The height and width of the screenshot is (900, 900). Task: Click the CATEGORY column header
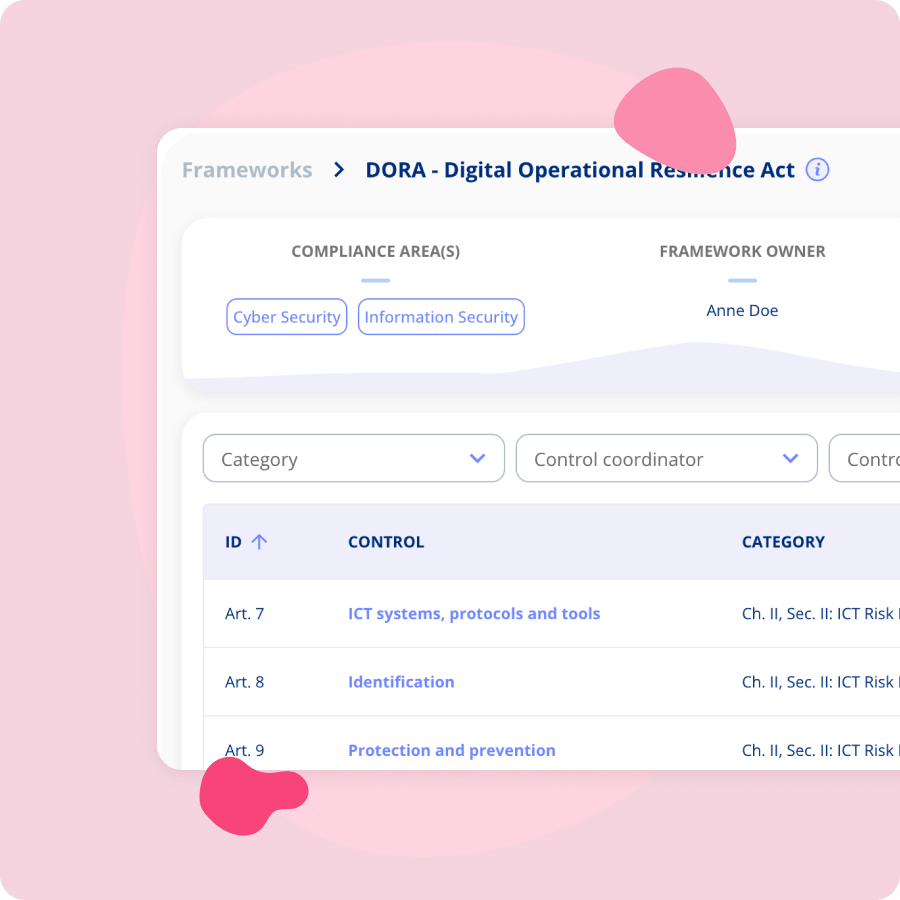coord(783,542)
